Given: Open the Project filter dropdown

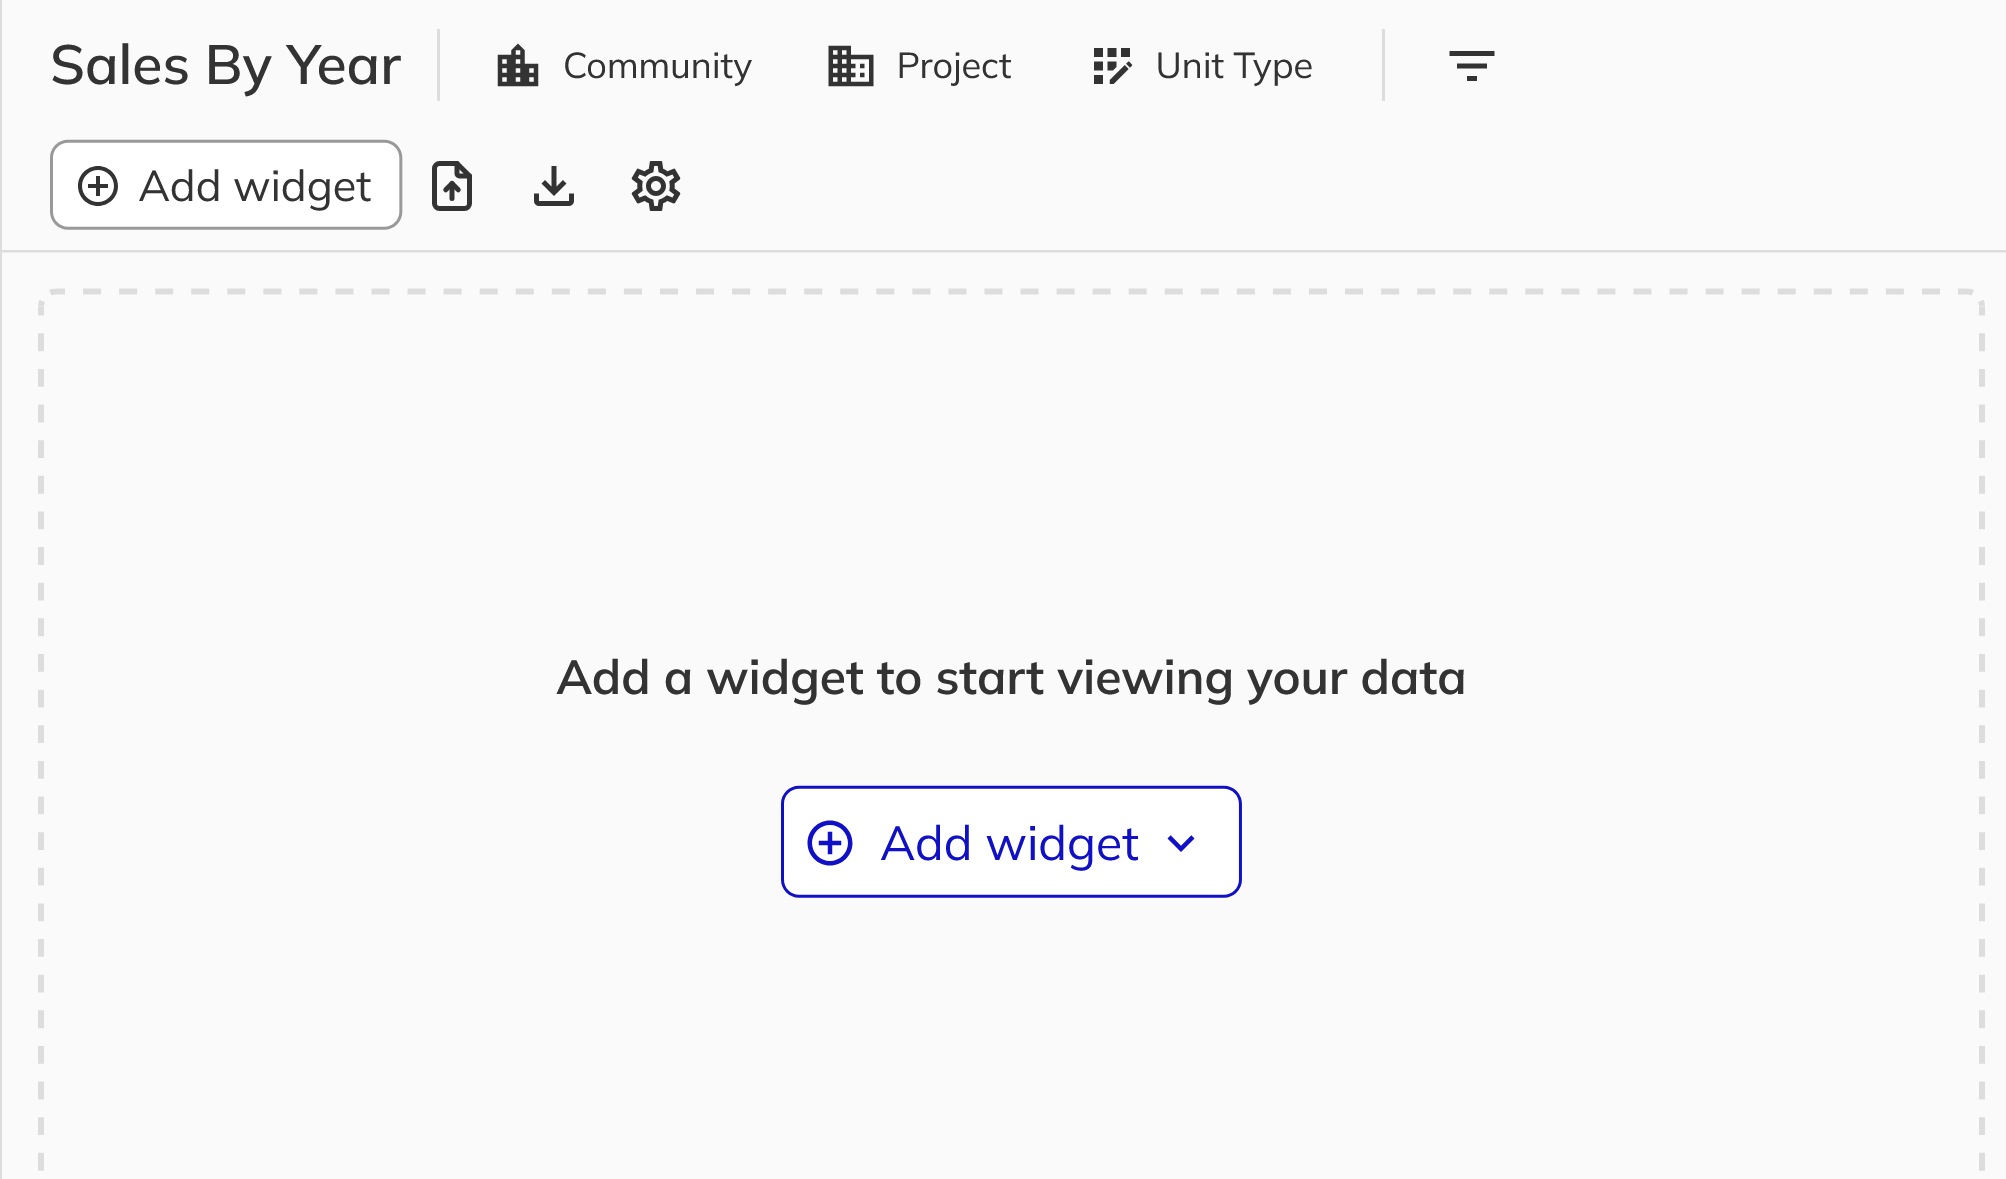Looking at the screenshot, I should [920, 66].
